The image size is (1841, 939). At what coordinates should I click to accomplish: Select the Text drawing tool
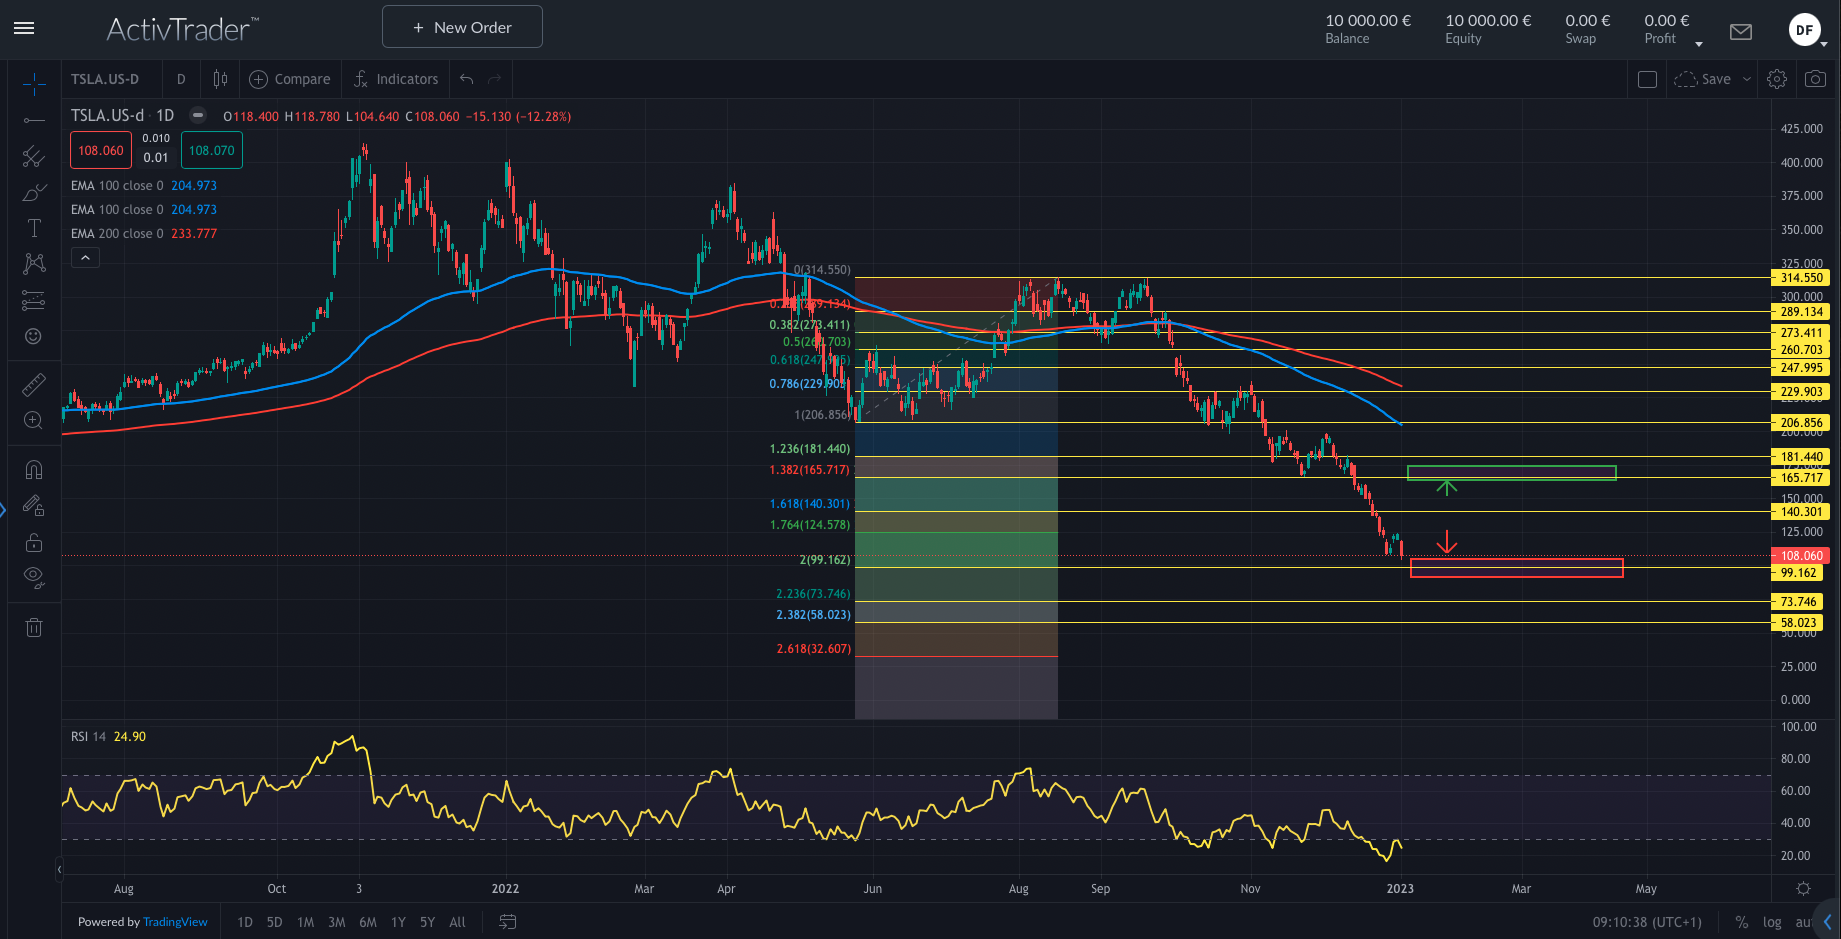pos(34,228)
